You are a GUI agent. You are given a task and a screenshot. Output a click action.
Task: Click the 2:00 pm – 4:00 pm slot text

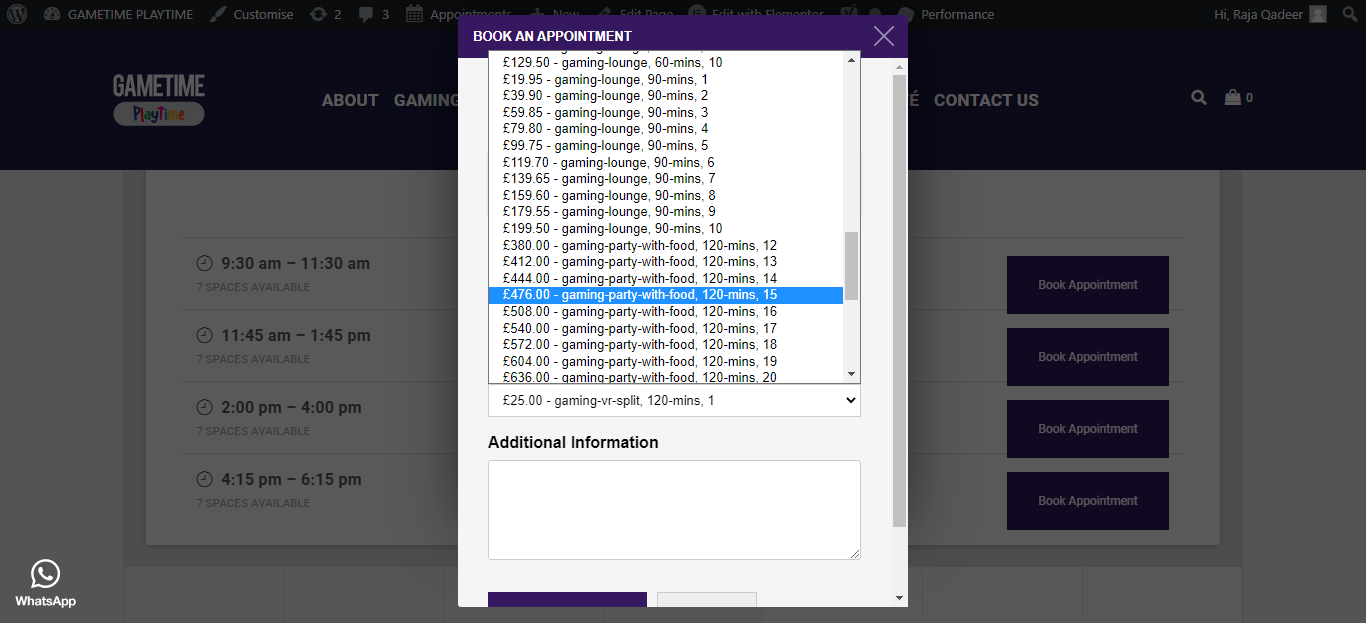pos(291,408)
